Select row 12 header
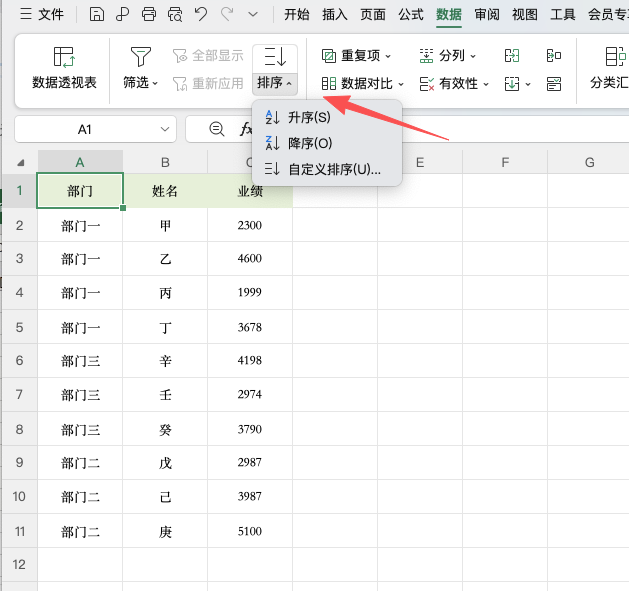Image resolution: width=629 pixels, height=591 pixels. [19, 565]
